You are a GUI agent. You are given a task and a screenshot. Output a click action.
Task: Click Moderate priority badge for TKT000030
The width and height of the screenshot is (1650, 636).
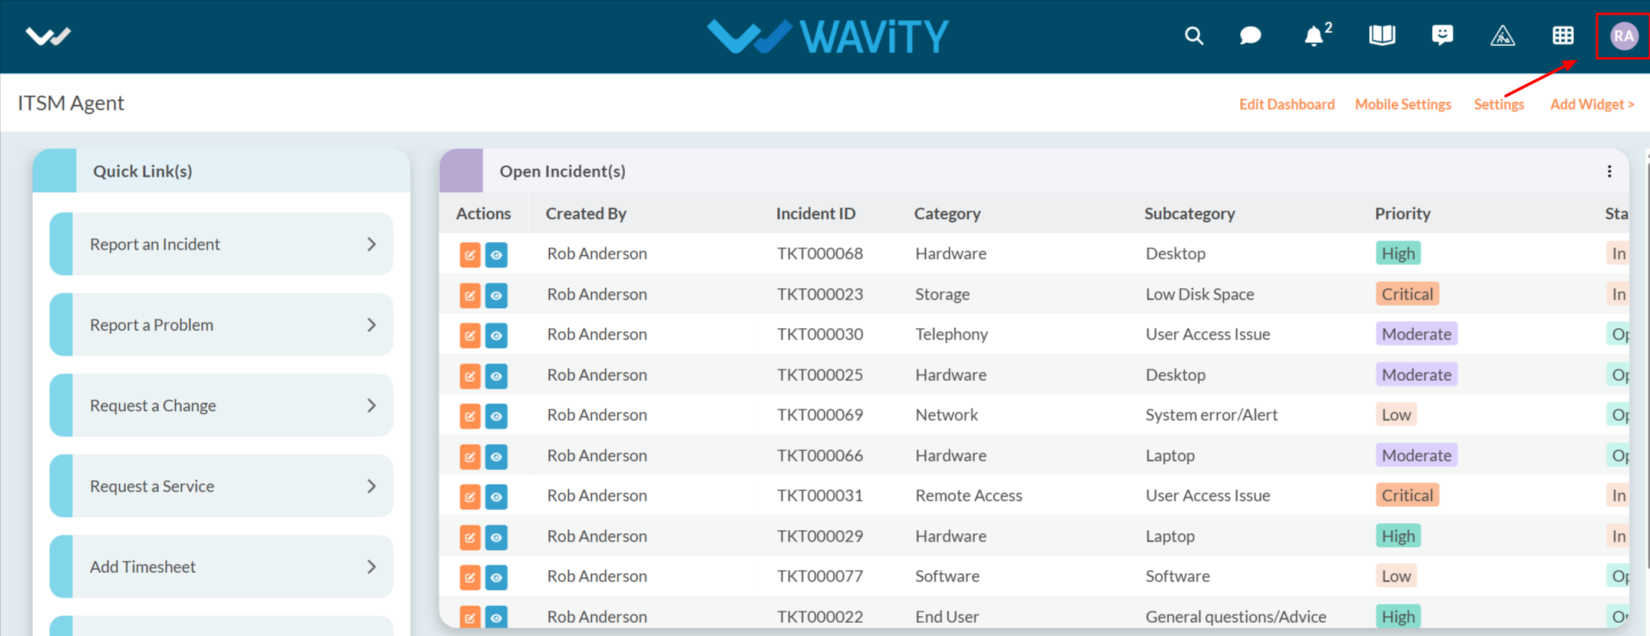click(x=1416, y=334)
